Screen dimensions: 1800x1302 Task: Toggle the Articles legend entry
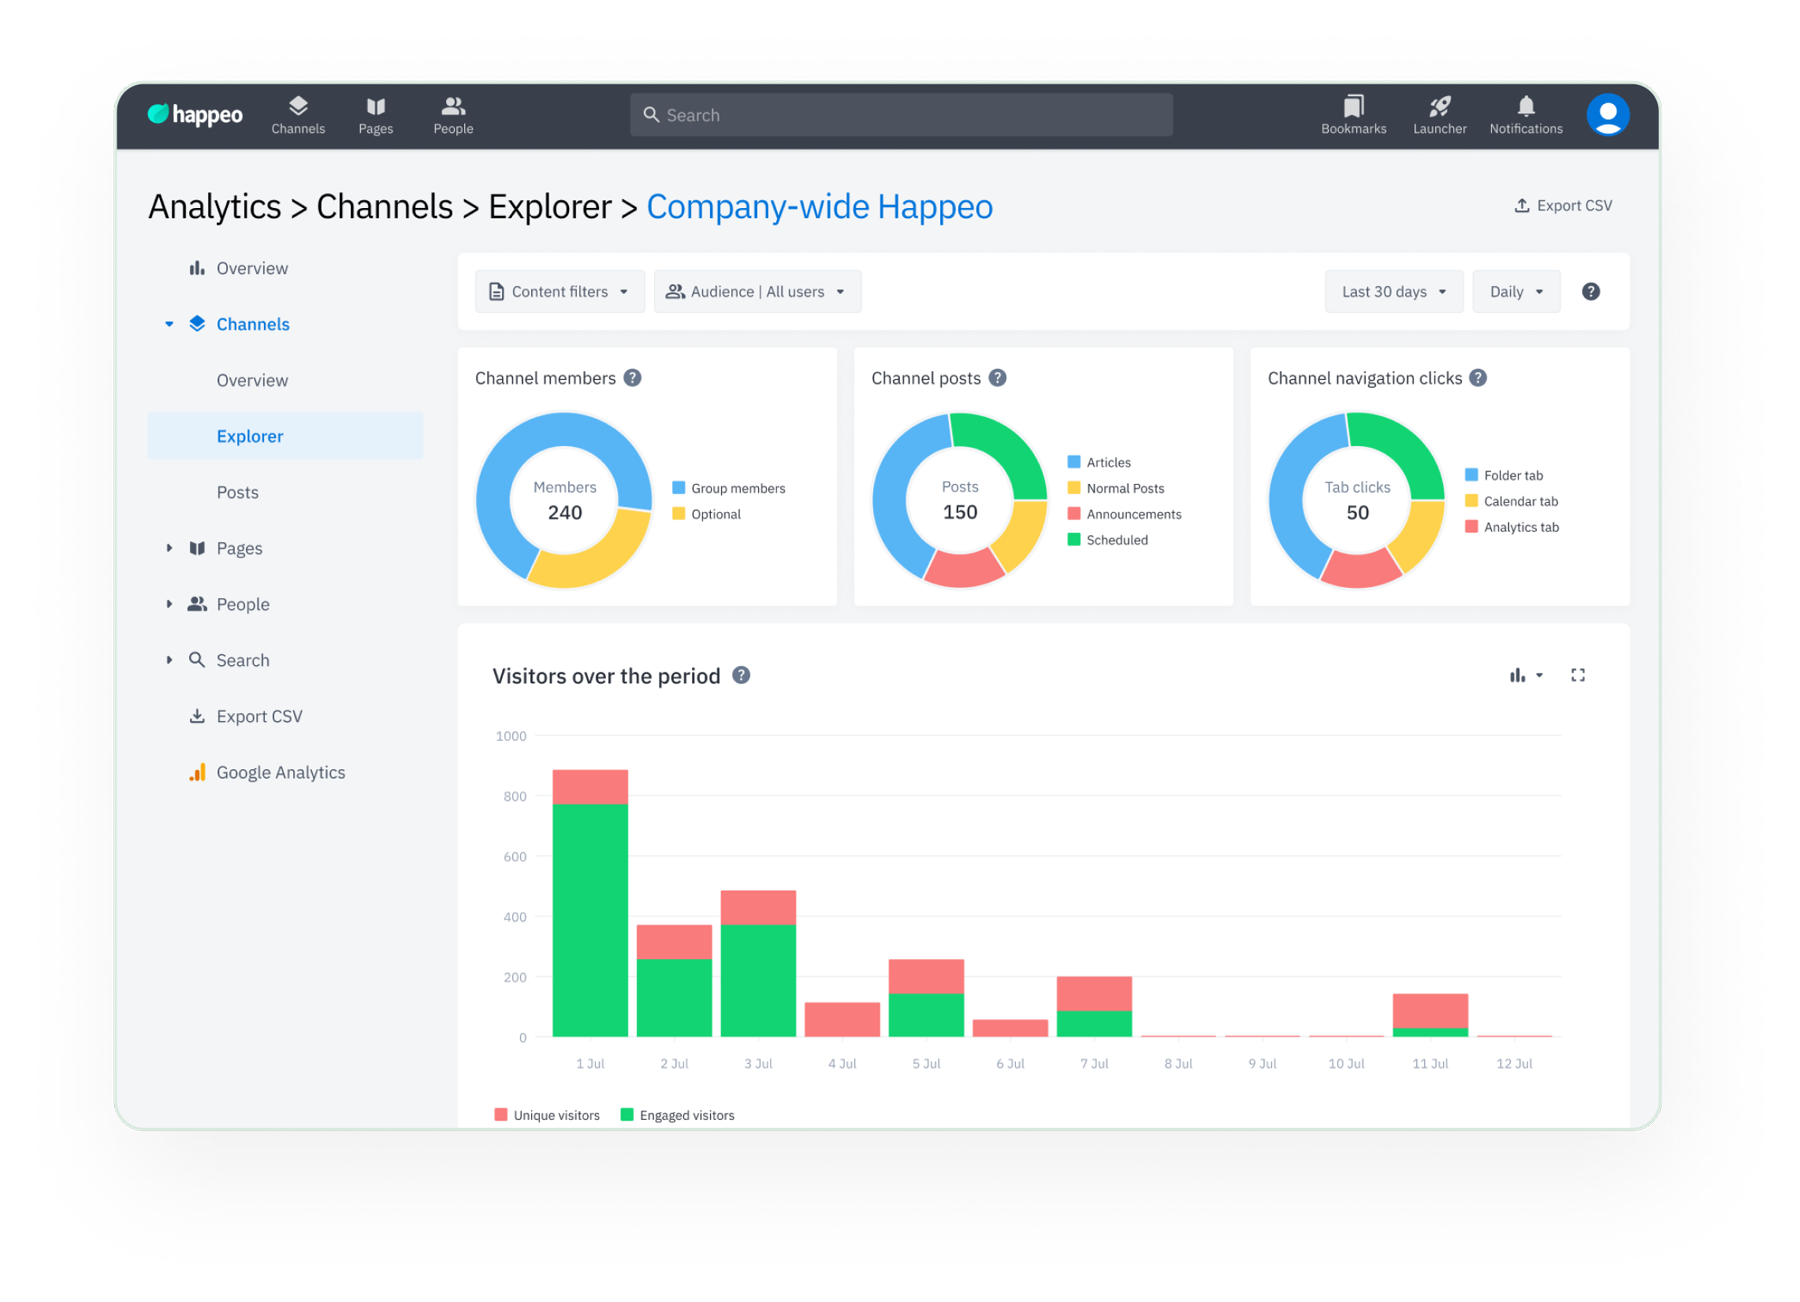coord(1099,462)
